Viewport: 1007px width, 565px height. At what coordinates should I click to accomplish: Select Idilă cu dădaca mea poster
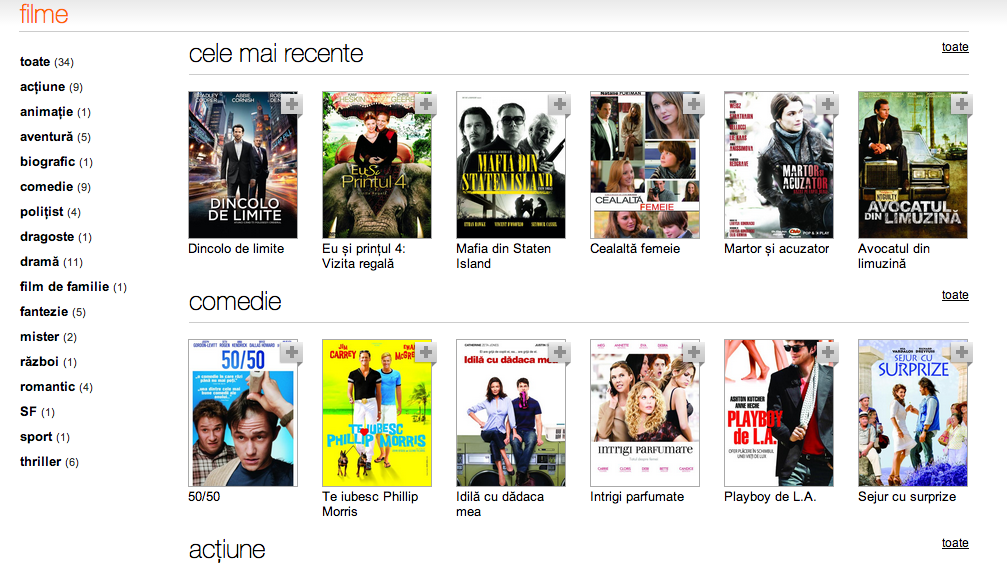pos(511,413)
